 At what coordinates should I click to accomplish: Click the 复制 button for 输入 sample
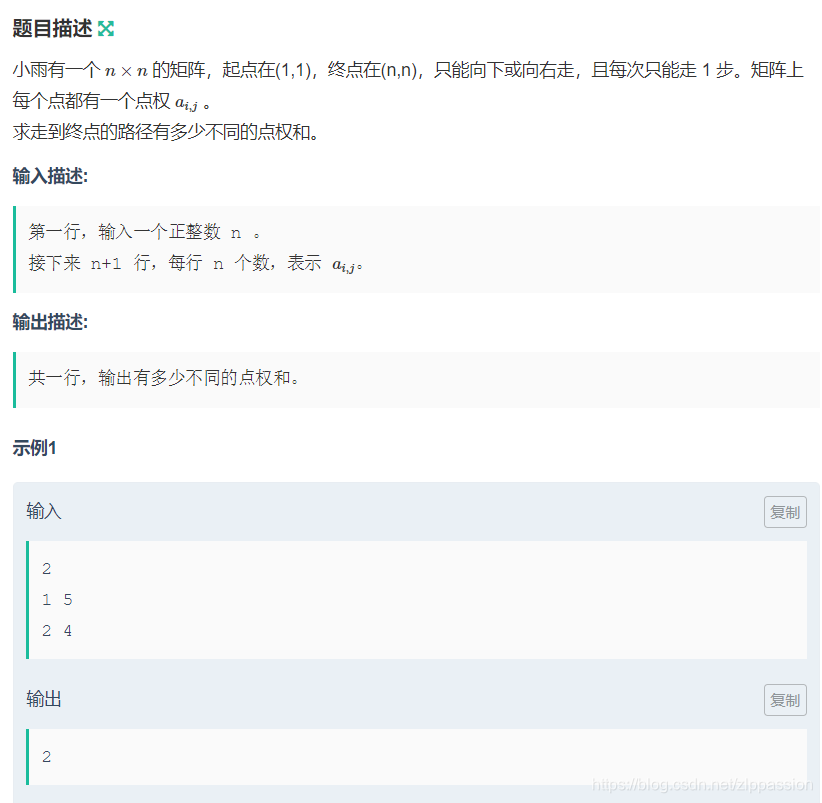[785, 512]
